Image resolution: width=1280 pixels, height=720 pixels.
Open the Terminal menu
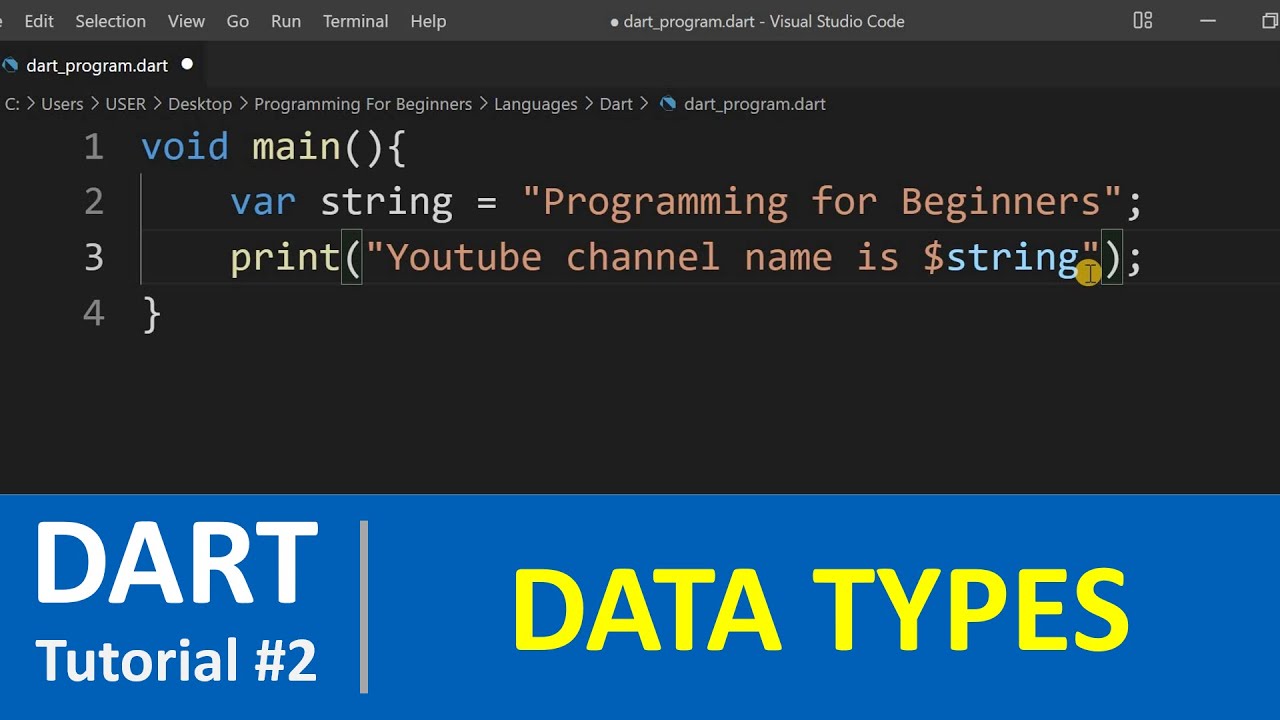(355, 21)
